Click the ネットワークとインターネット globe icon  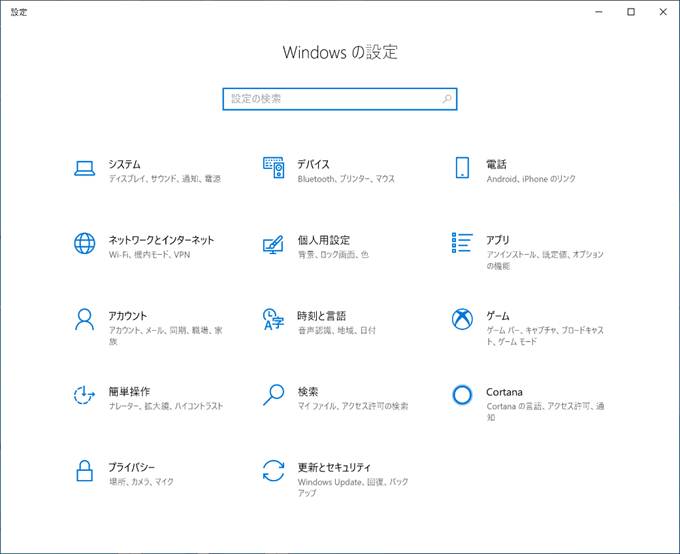click(x=84, y=244)
